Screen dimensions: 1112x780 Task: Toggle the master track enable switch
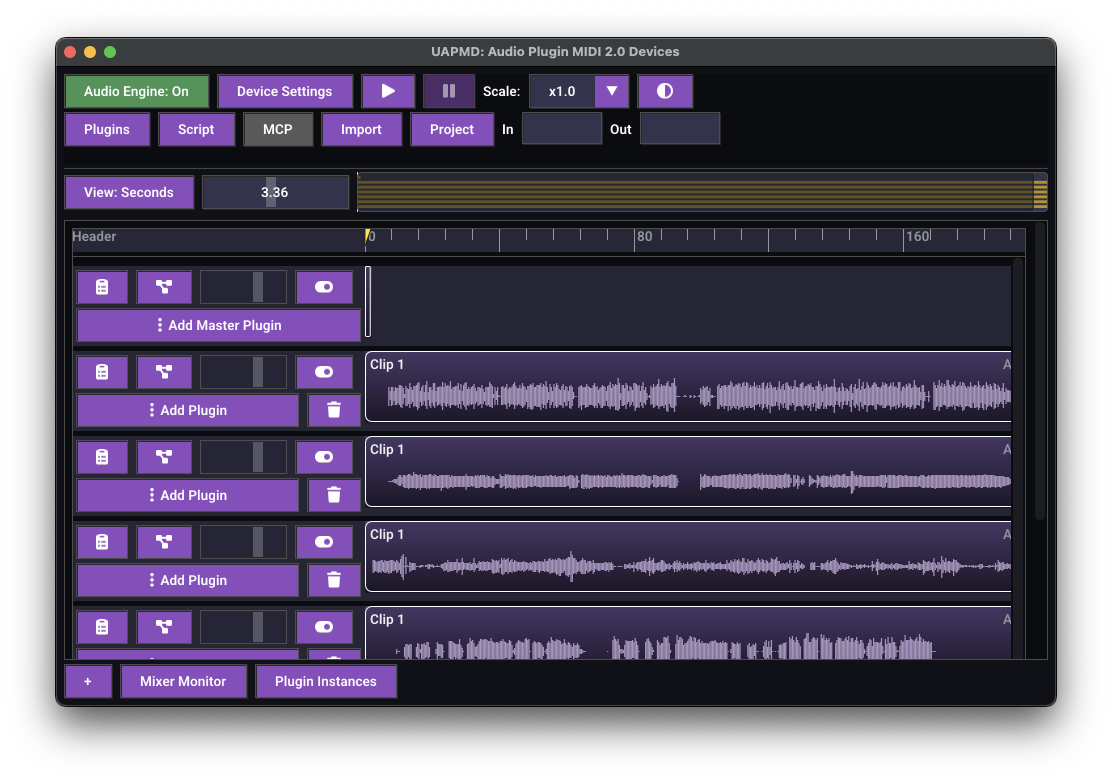pyautogui.click(x=324, y=286)
